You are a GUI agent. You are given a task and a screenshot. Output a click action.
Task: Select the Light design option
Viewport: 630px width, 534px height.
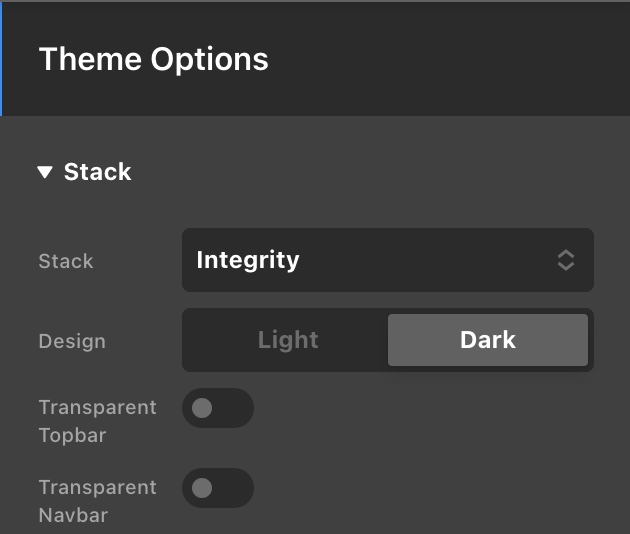point(287,340)
